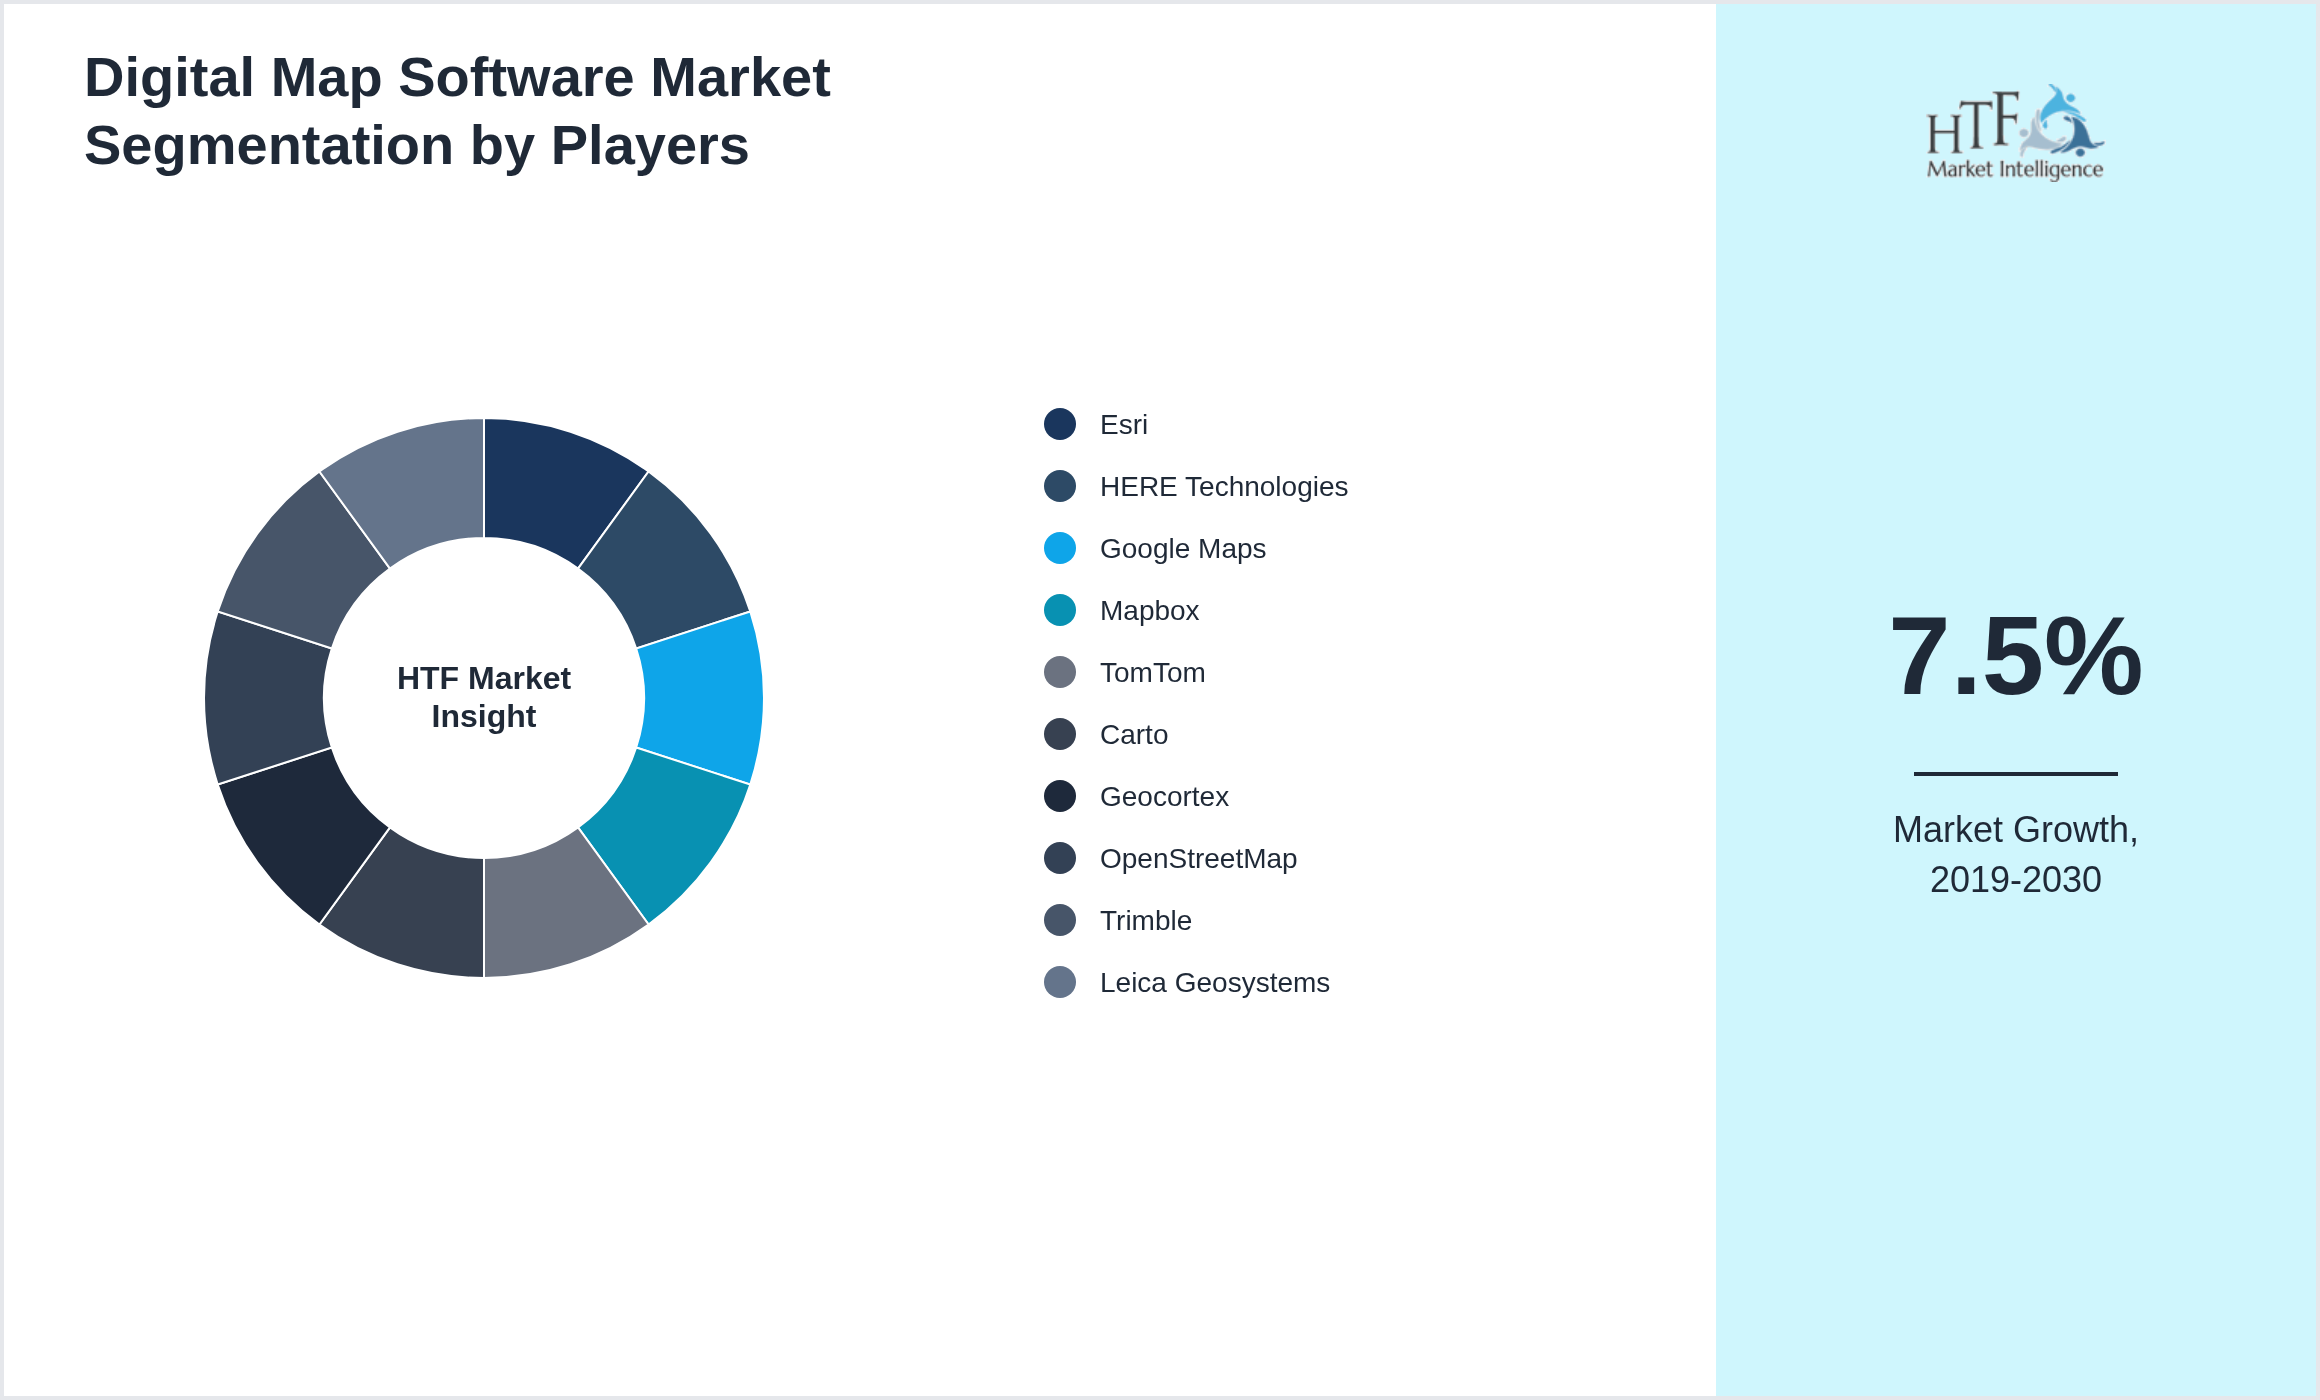Viewport: 2320px width, 1400px height.
Task: Click the HTF Market Insight center label
Action: (484, 697)
